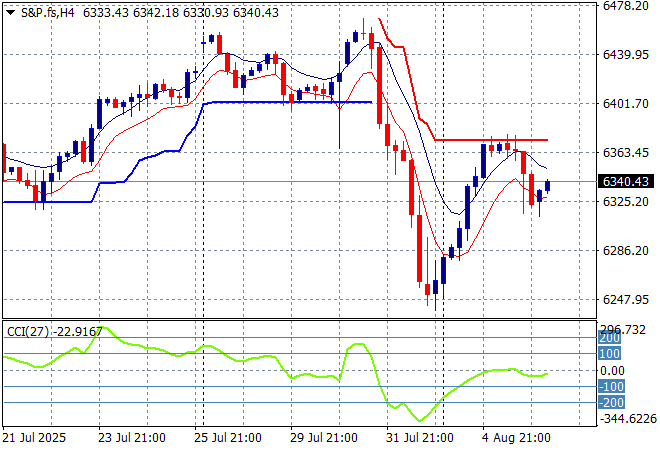
Task: Click the CCI 0.00 level label
Action: point(612,370)
